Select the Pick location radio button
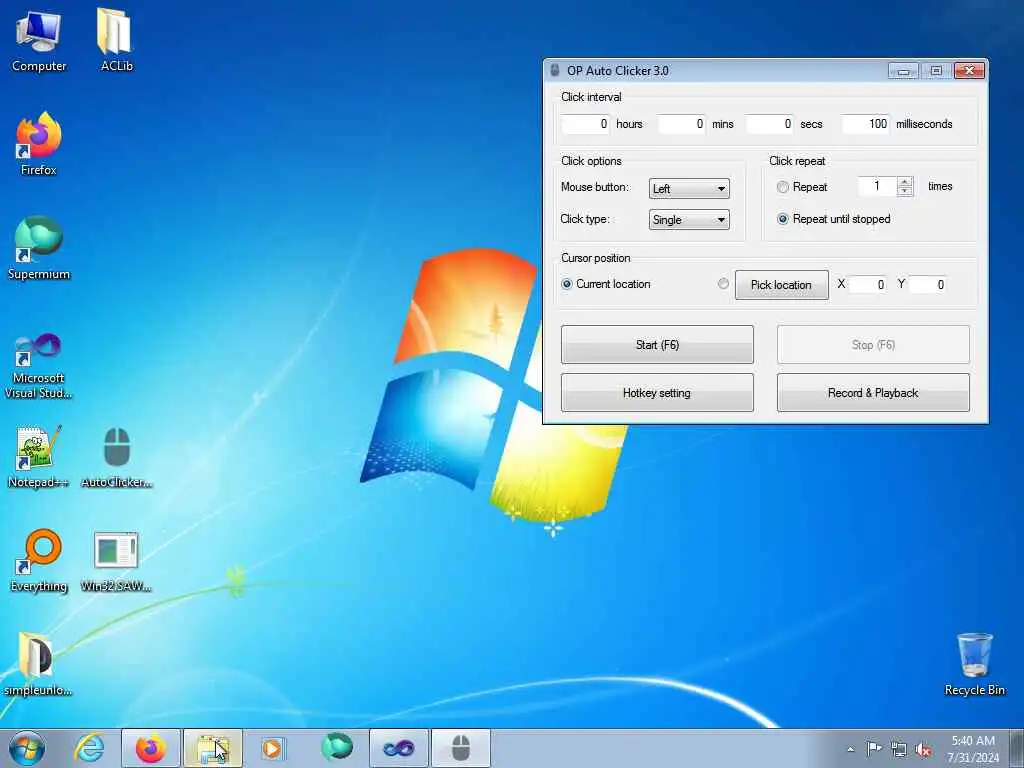This screenshot has width=1024, height=768. pyautogui.click(x=723, y=283)
